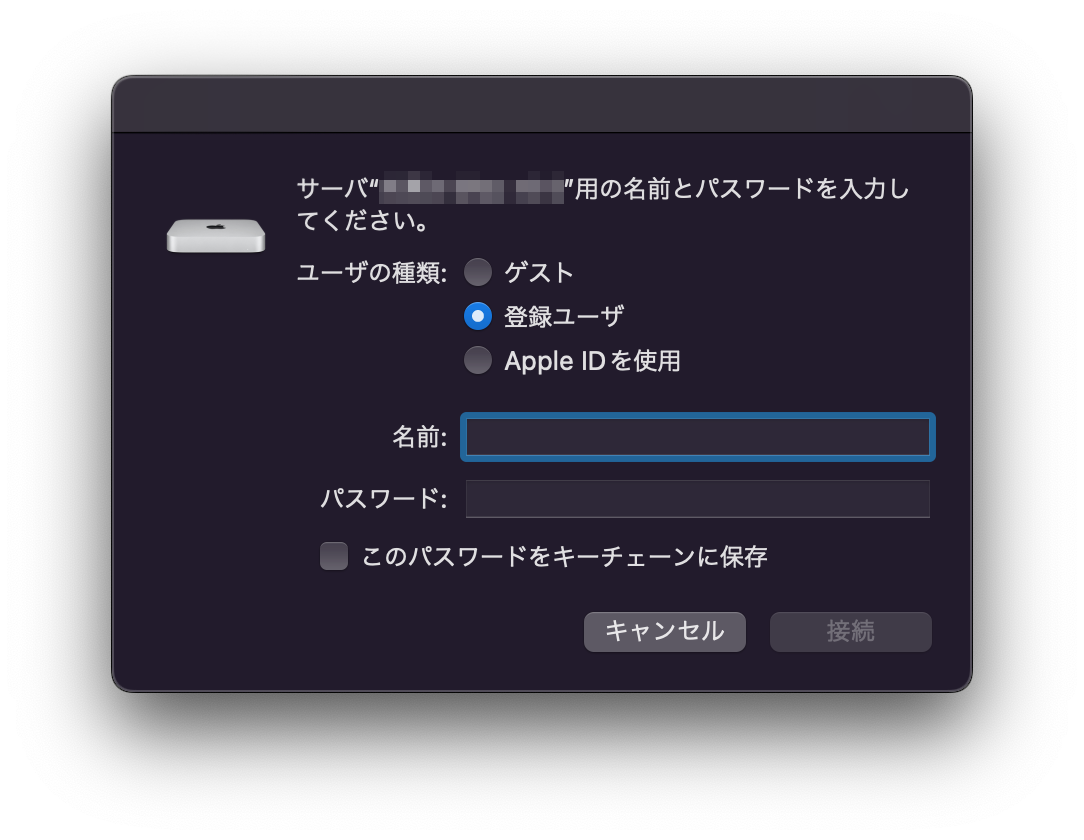Focus the 名前 text field
Screen dimensions: 1084x840
[698, 437]
